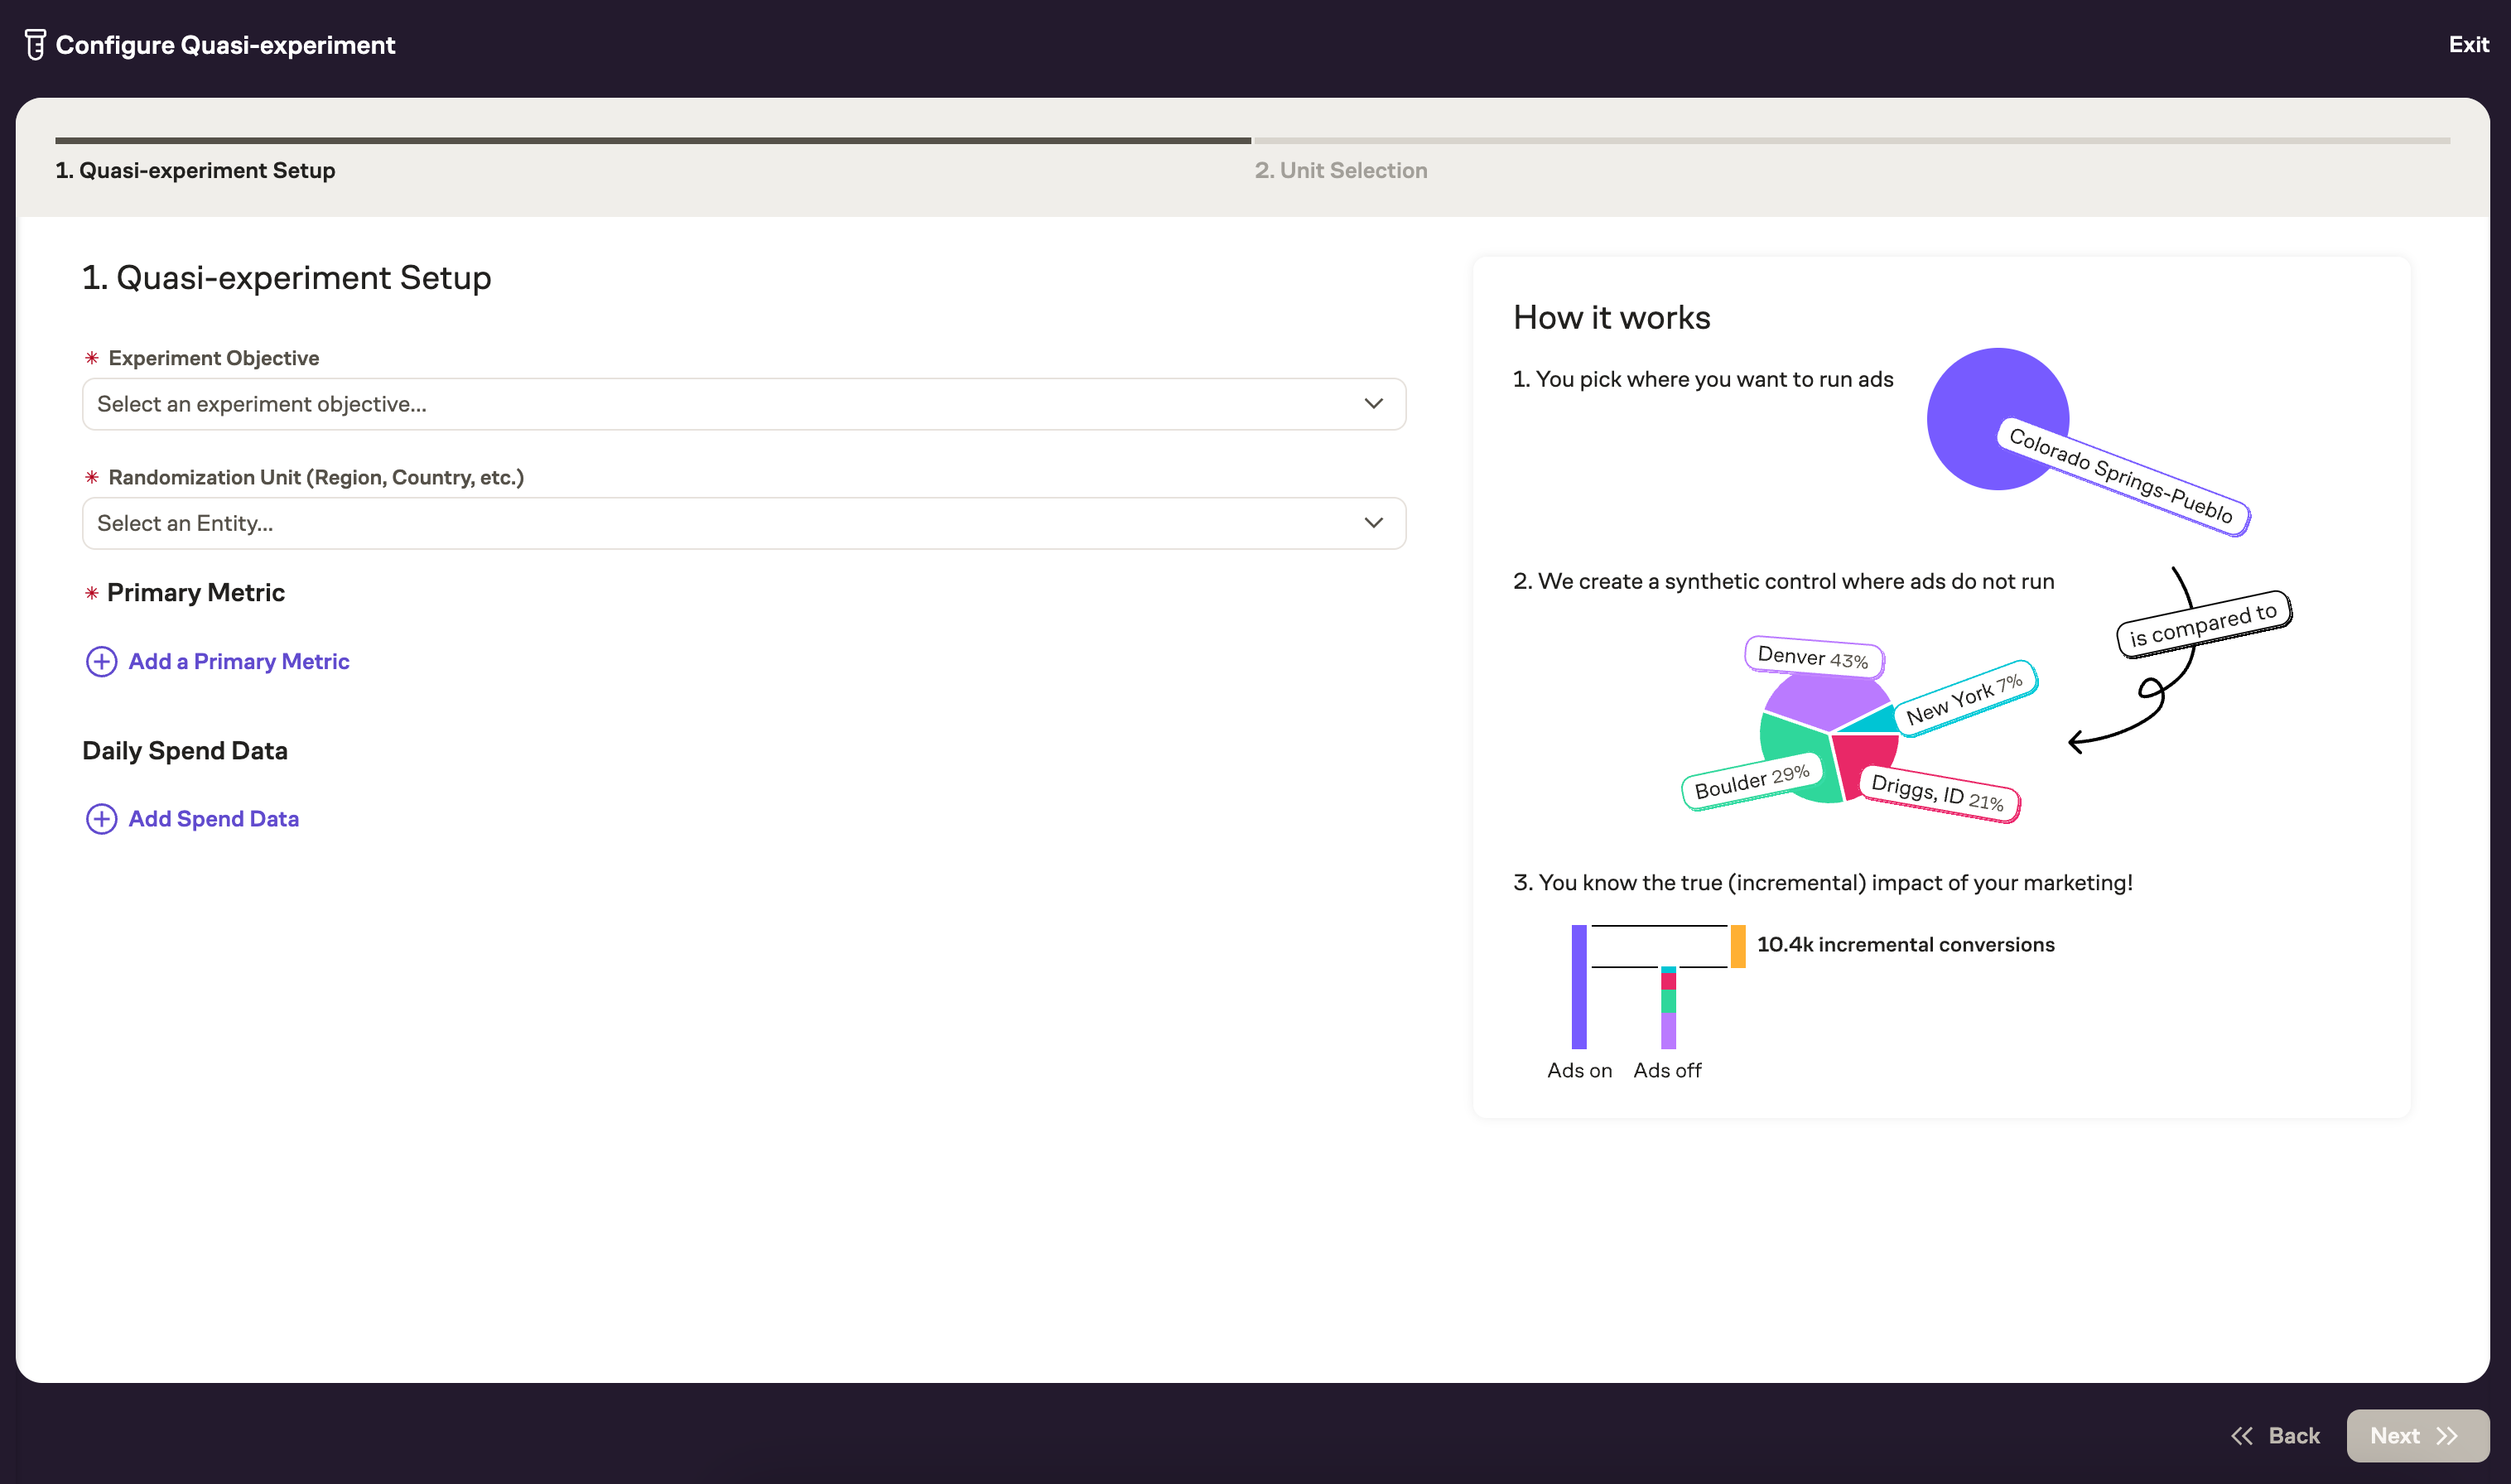Click the chevron on the experiment objective dropdown
The width and height of the screenshot is (2511, 1484).
(1374, 404)
